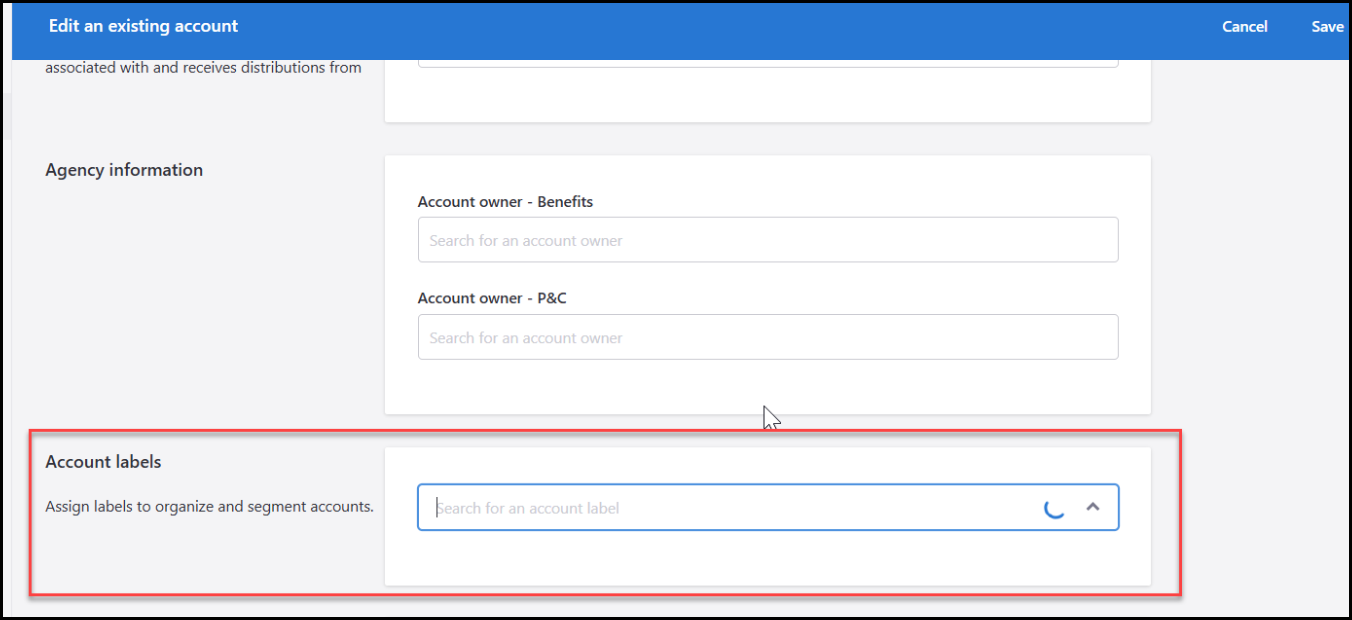This screenshot has width=1352, height=620.
Task: Collapse the account label dropdown chevron
Action: coord(1093,507)
